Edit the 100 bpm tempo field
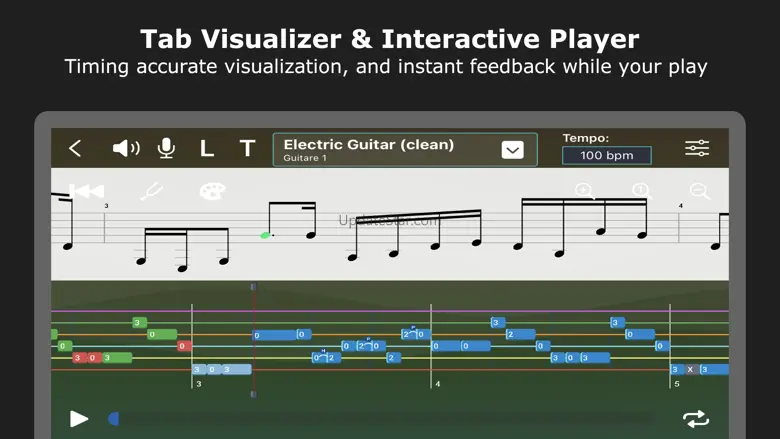Image resolution: width=780 pixels, height=439 pixels. coord(606,156)
